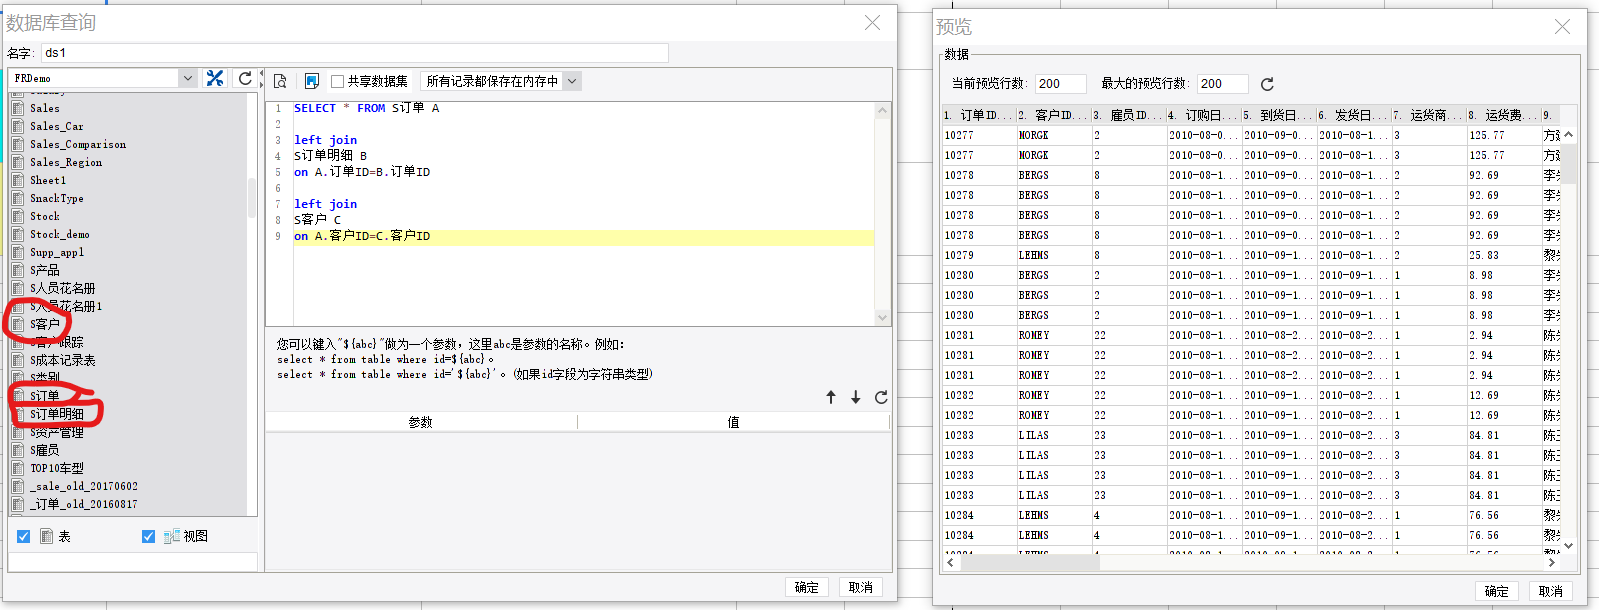
Task: Select the S订单明细 table in the list
Action: (57, 414)
